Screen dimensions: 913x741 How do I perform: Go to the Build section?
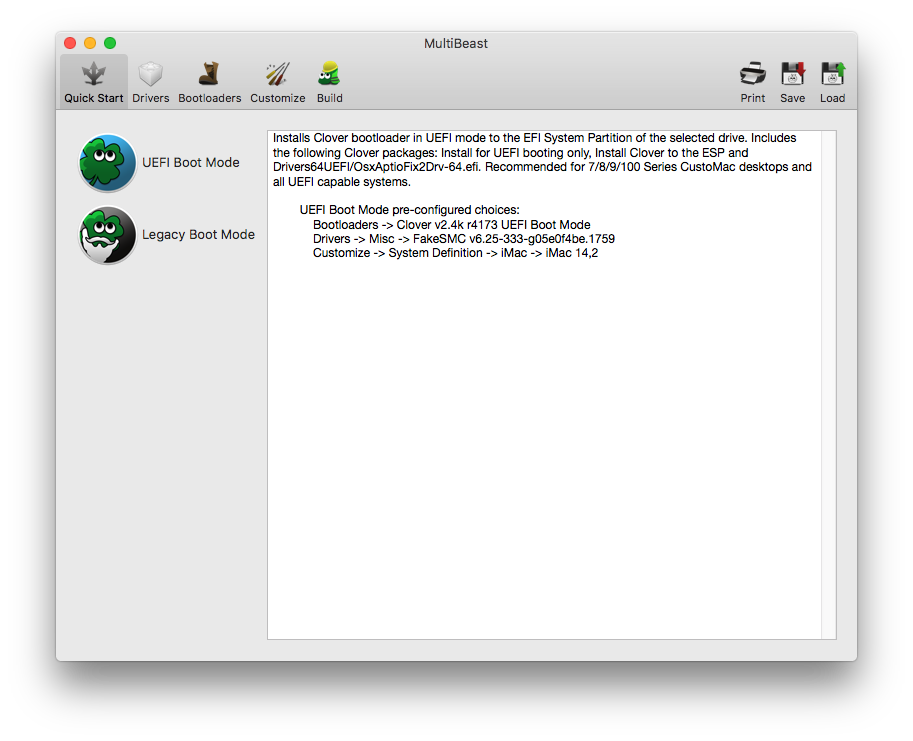click(329, 75)
